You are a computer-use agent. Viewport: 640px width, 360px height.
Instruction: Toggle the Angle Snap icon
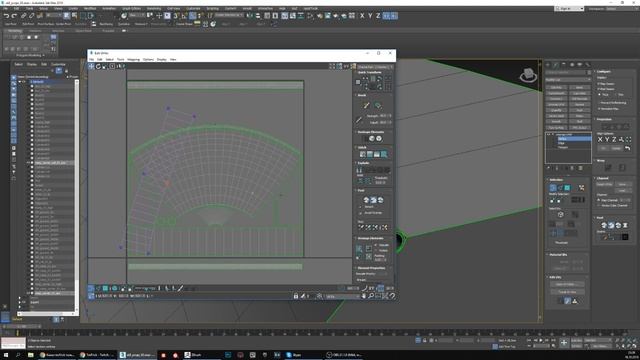coord(184,16)
